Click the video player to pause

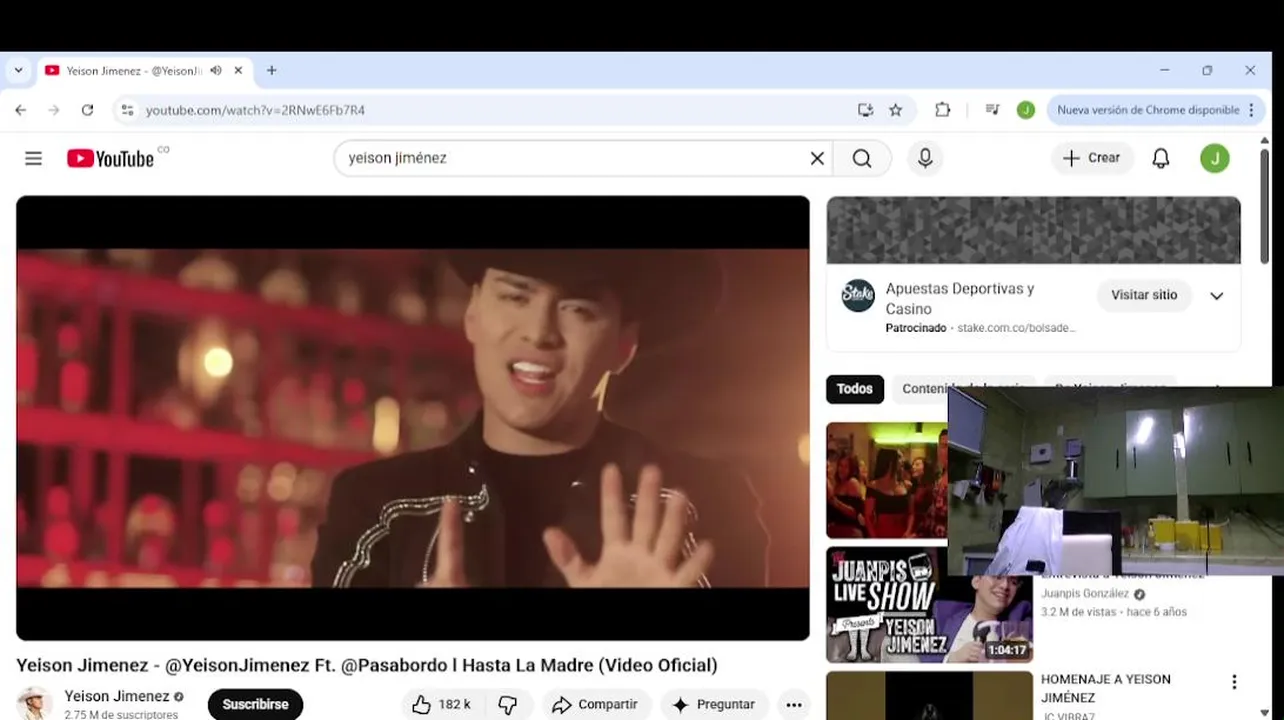coord(412,418)
